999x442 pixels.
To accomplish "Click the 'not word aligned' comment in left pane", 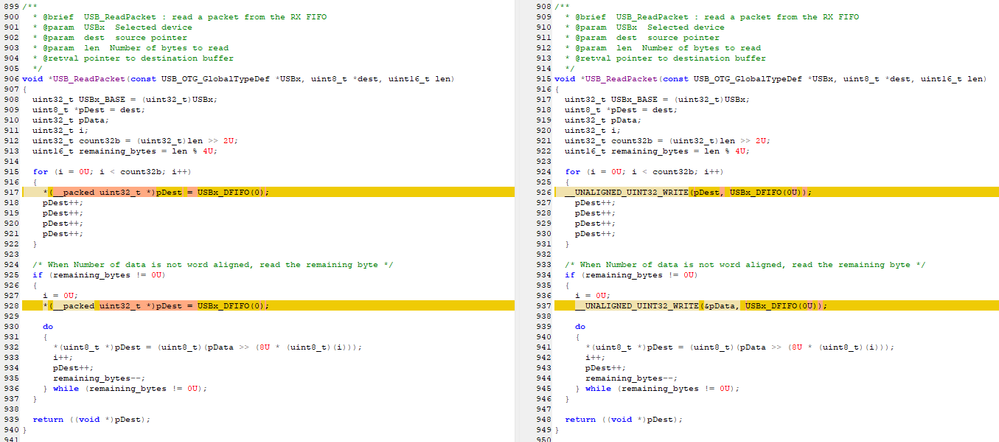I will [212, 264].
